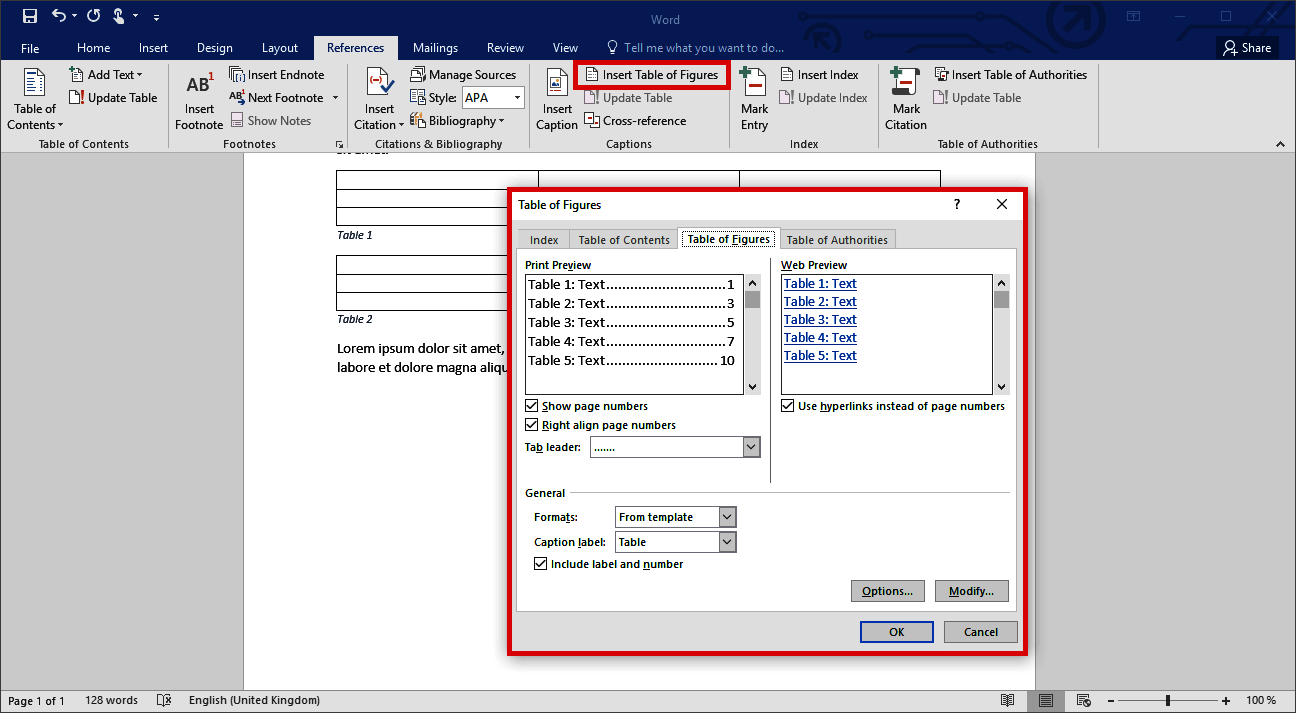Switch to the Index tab
1296x713 pixels.
(543, 239)
